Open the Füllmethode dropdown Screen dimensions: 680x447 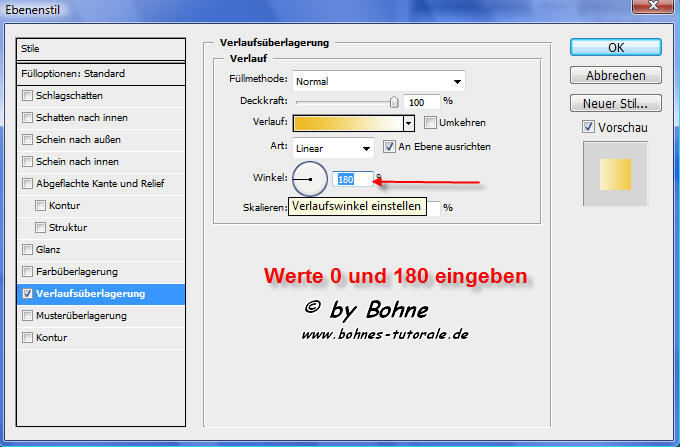tap(379, 81)
